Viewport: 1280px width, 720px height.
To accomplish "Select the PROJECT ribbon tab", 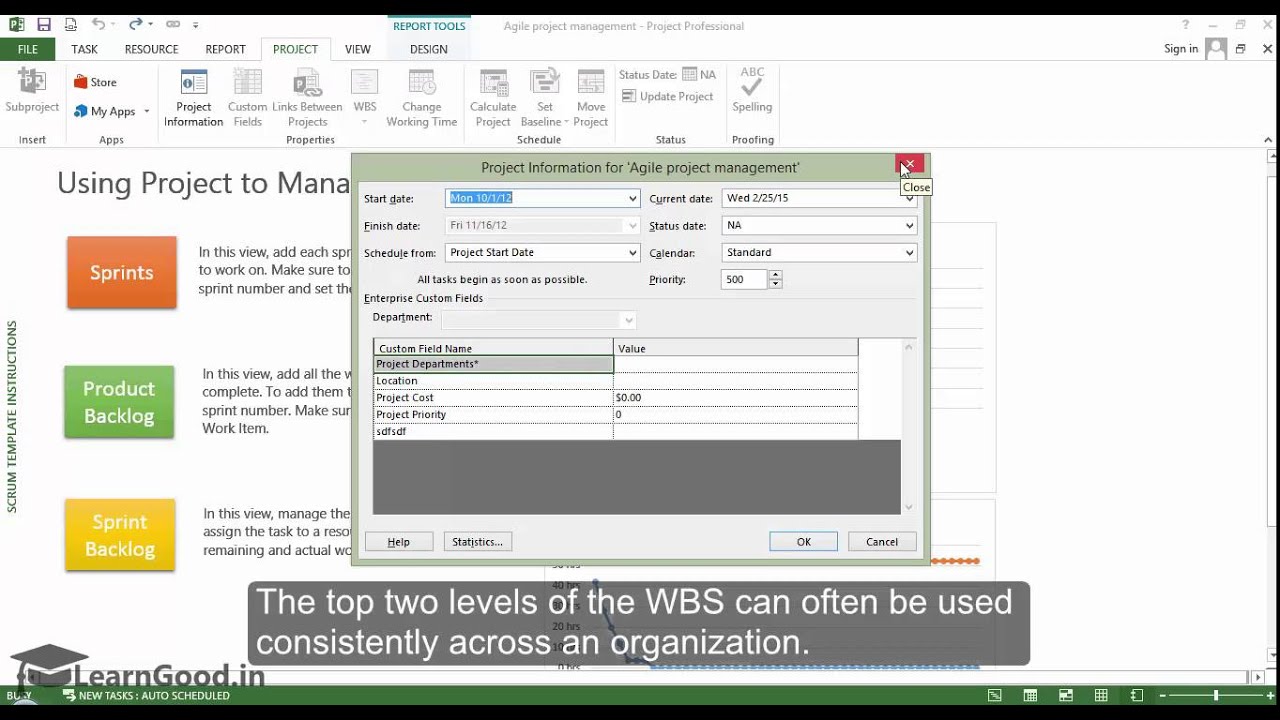I will point(295,49).
